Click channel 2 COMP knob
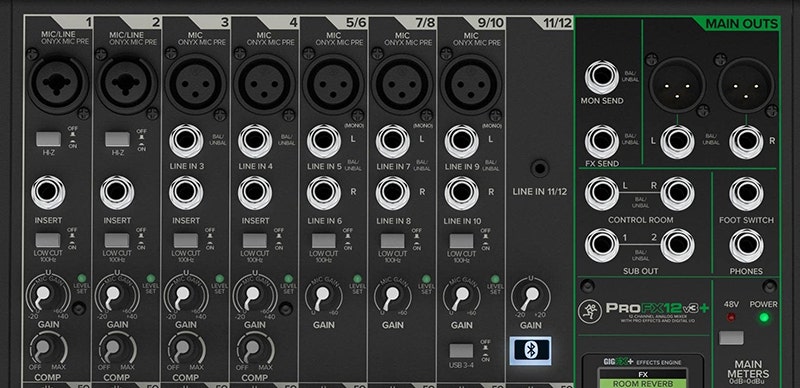The width and height of the screenshot is (800, 388). 112,349
